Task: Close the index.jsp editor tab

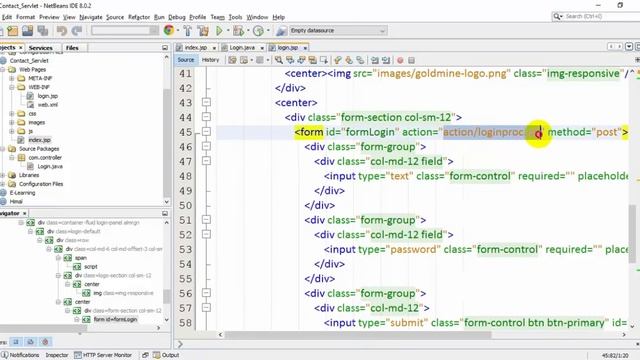Action: point(214,48)
